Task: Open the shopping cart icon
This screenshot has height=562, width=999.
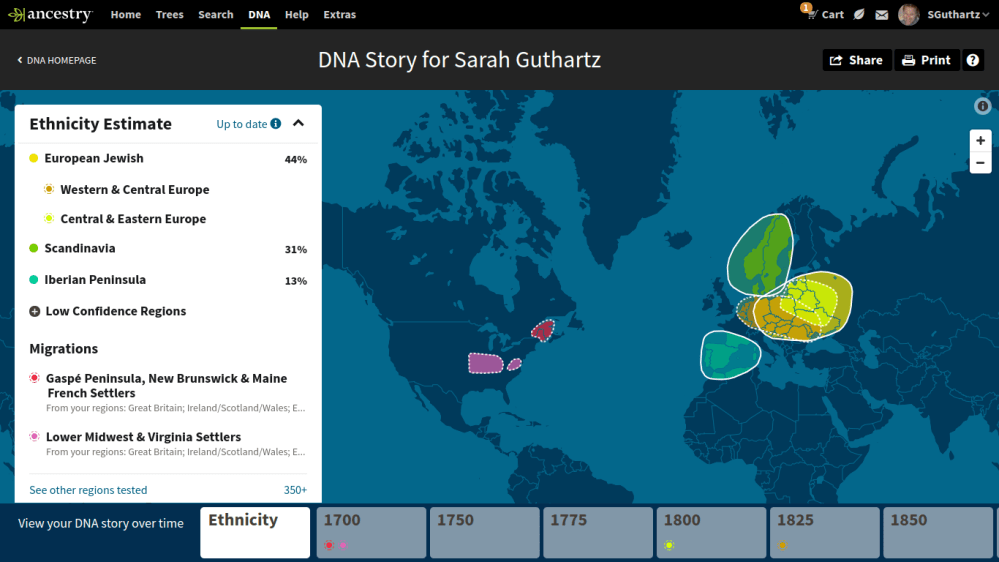Action: coord(824,14)
